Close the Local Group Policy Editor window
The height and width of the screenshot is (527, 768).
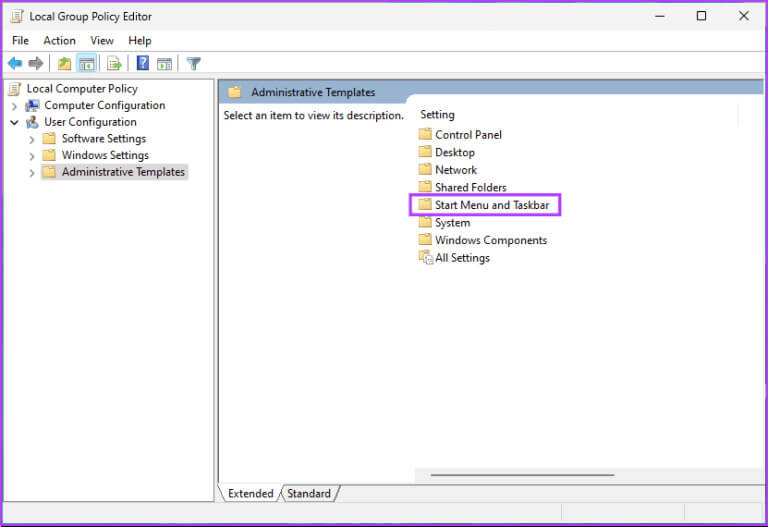[x=744, y=16]
